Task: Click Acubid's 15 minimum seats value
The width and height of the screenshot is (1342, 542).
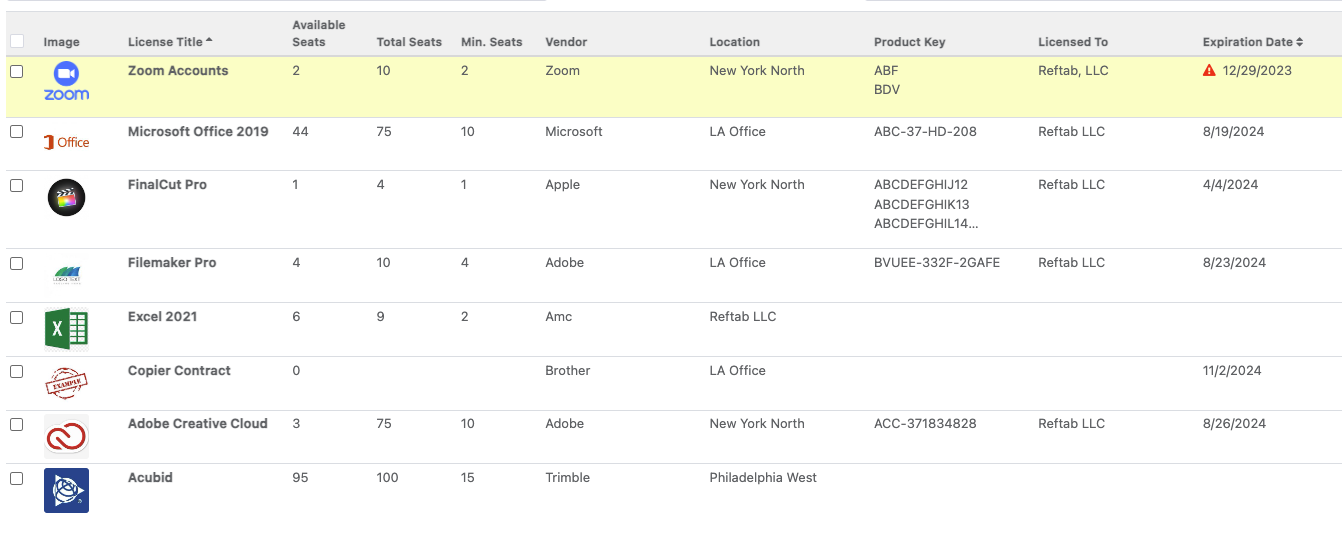Action: (x=467, y=478)
